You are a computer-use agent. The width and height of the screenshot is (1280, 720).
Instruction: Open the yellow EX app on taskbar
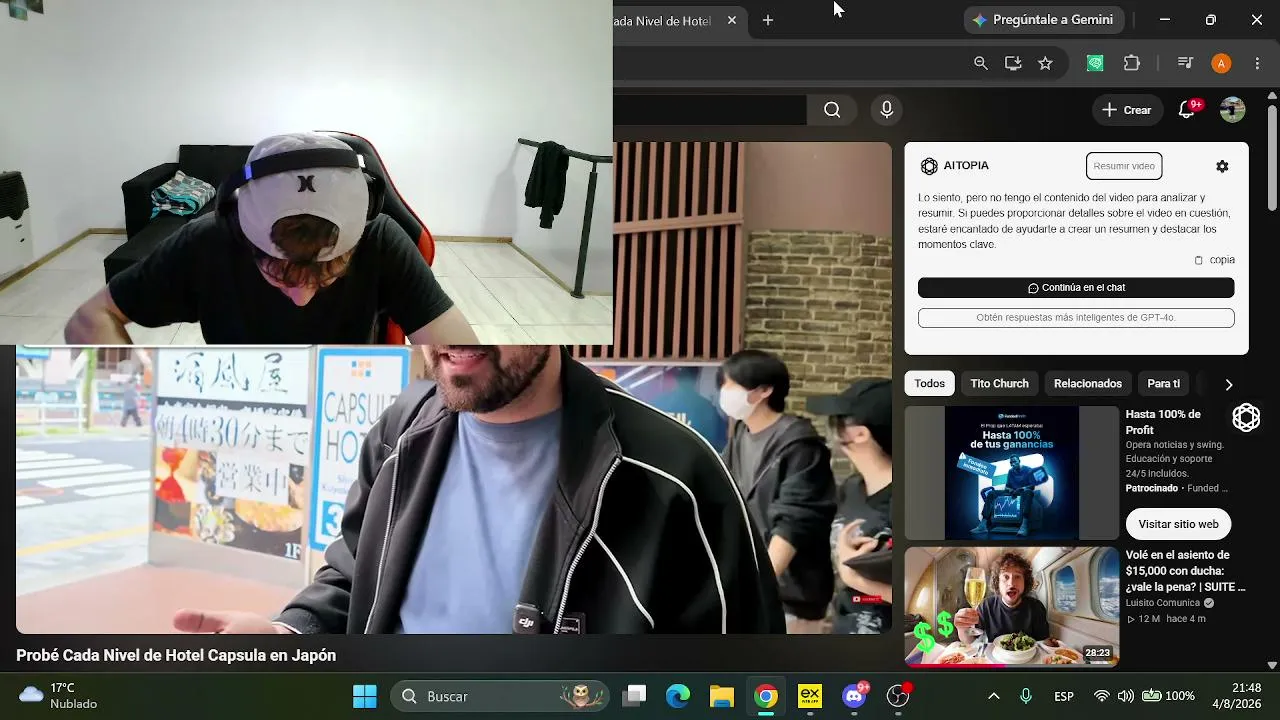810,696
